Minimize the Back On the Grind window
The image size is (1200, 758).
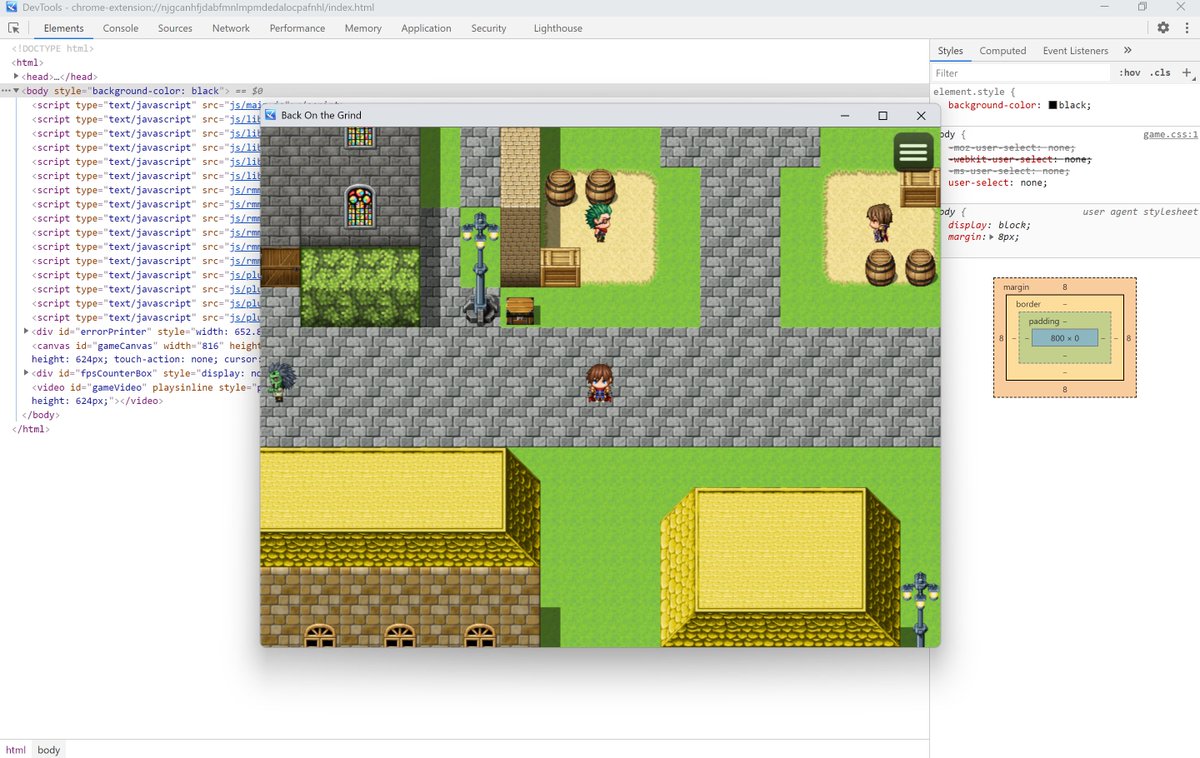point(845,116)
